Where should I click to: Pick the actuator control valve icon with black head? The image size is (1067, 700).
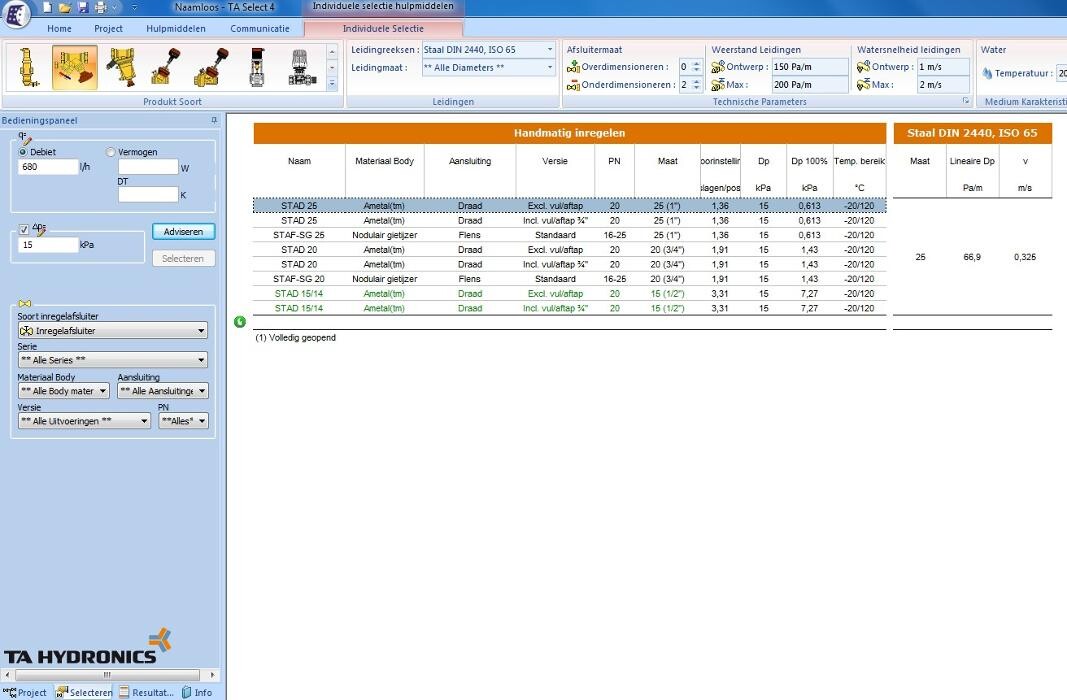tap(257, 68)
